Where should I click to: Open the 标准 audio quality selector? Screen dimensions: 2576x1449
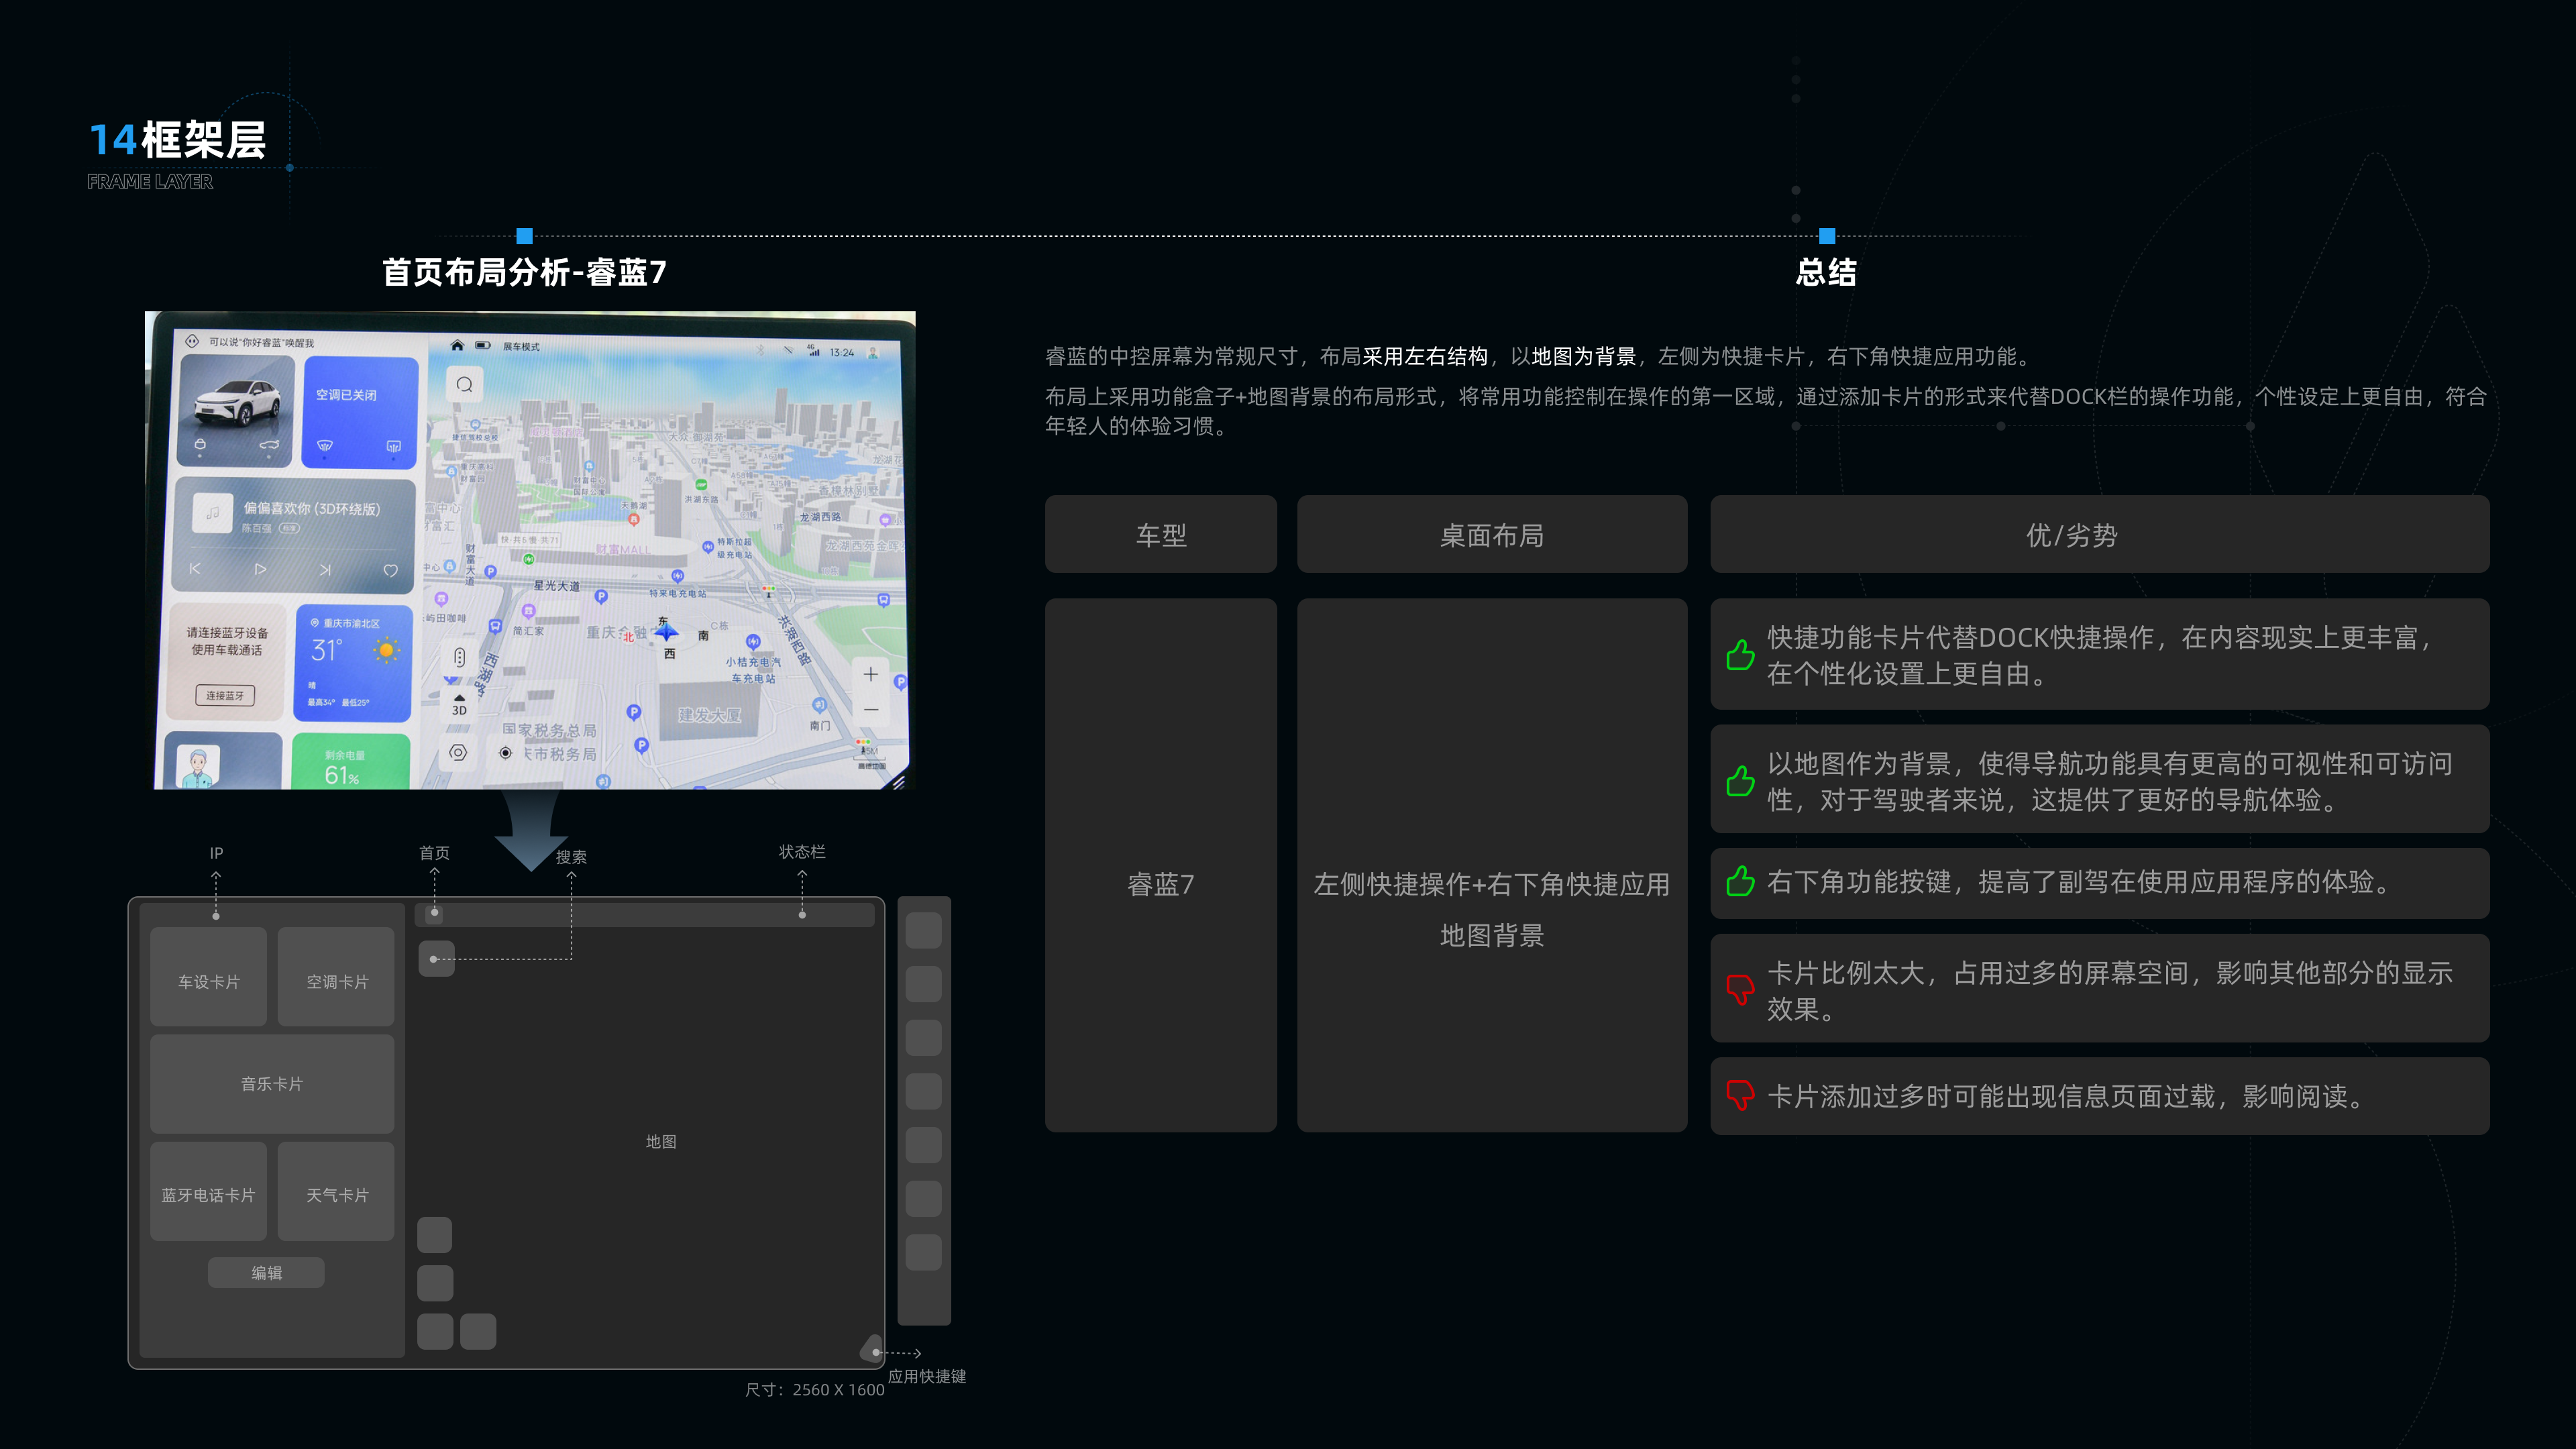(289, 529)
